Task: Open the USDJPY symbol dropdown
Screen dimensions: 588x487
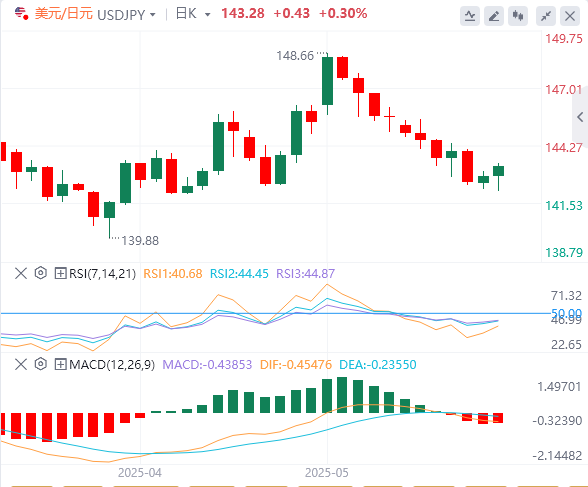Action: [153, 15]
